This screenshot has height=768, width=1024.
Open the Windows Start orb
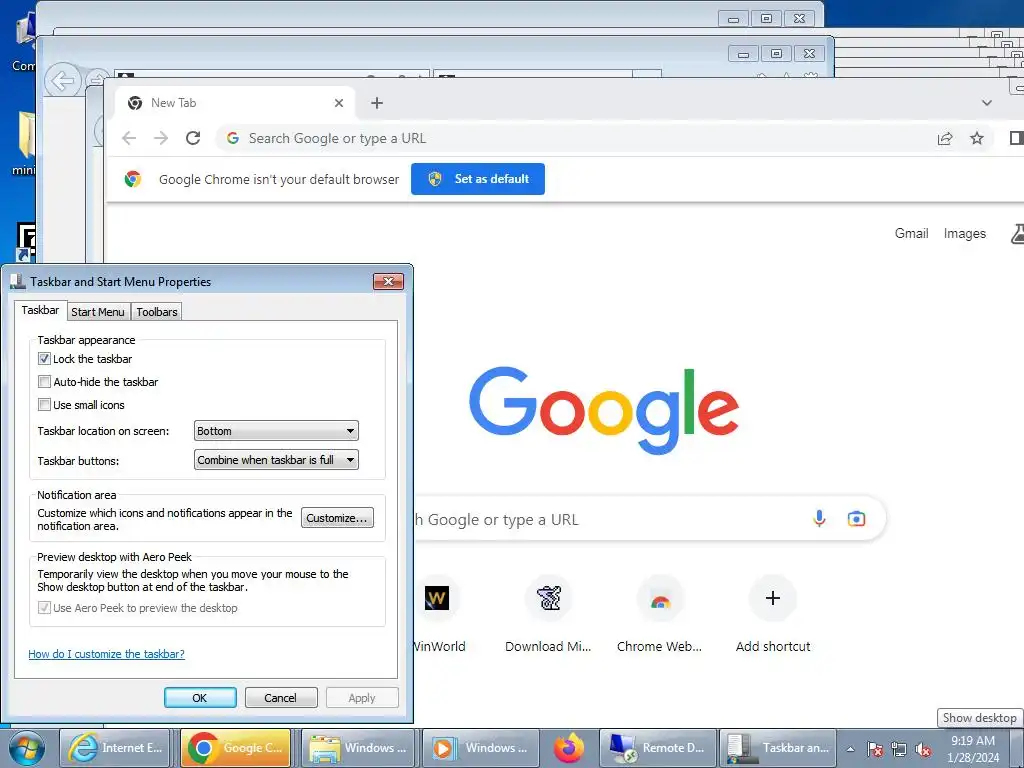[26, 748]
